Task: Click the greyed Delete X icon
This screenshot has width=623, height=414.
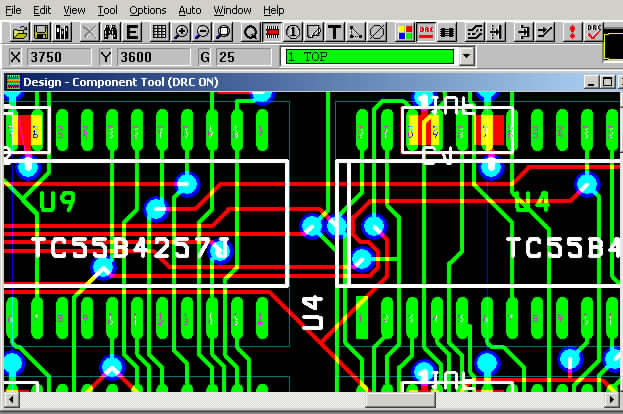Action: [89, 32]
